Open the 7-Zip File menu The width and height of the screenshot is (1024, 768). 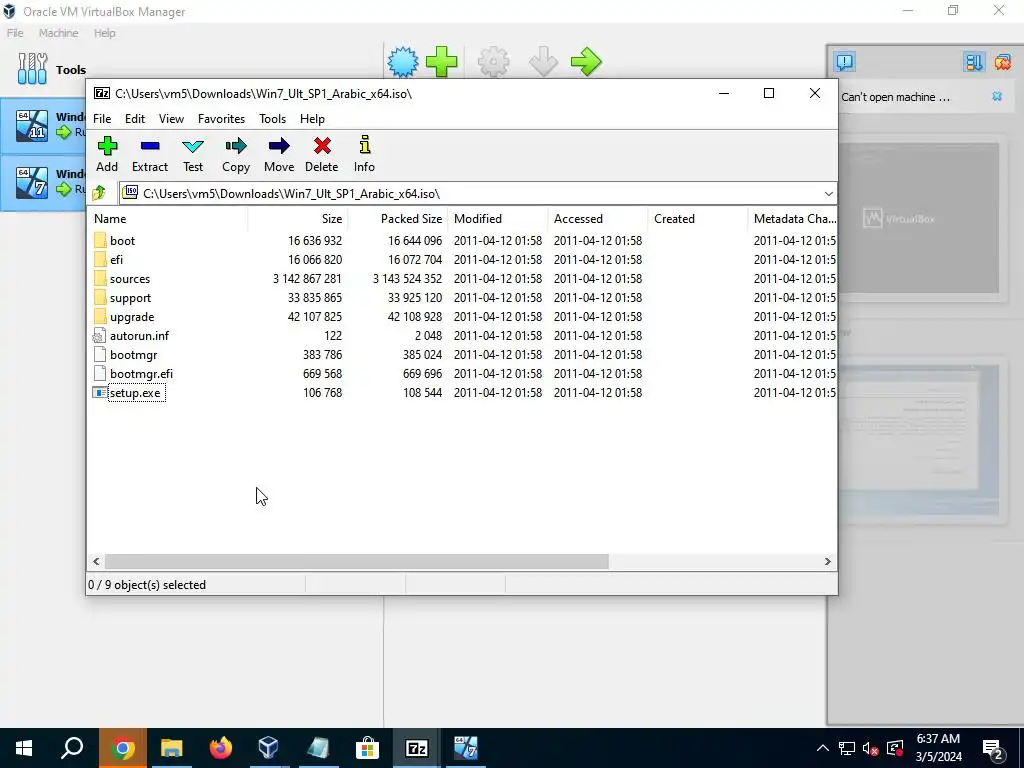coord(102,119)
